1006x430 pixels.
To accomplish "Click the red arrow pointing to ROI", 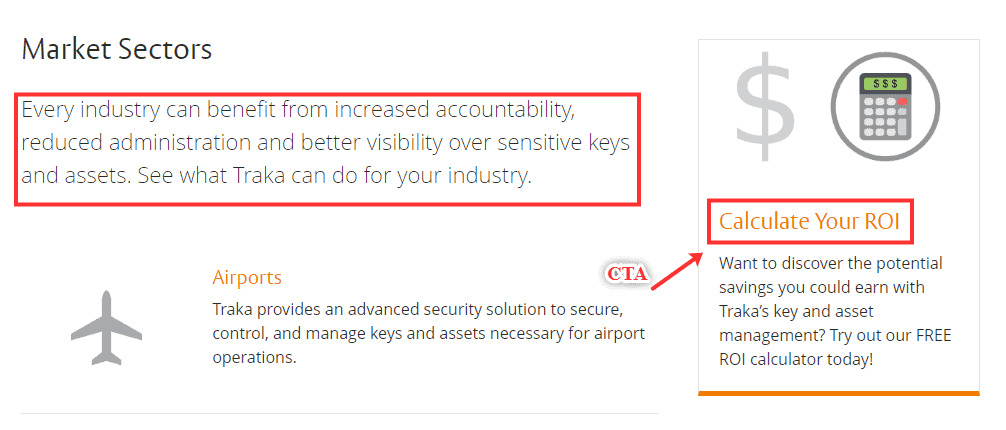I will (677, 271).
